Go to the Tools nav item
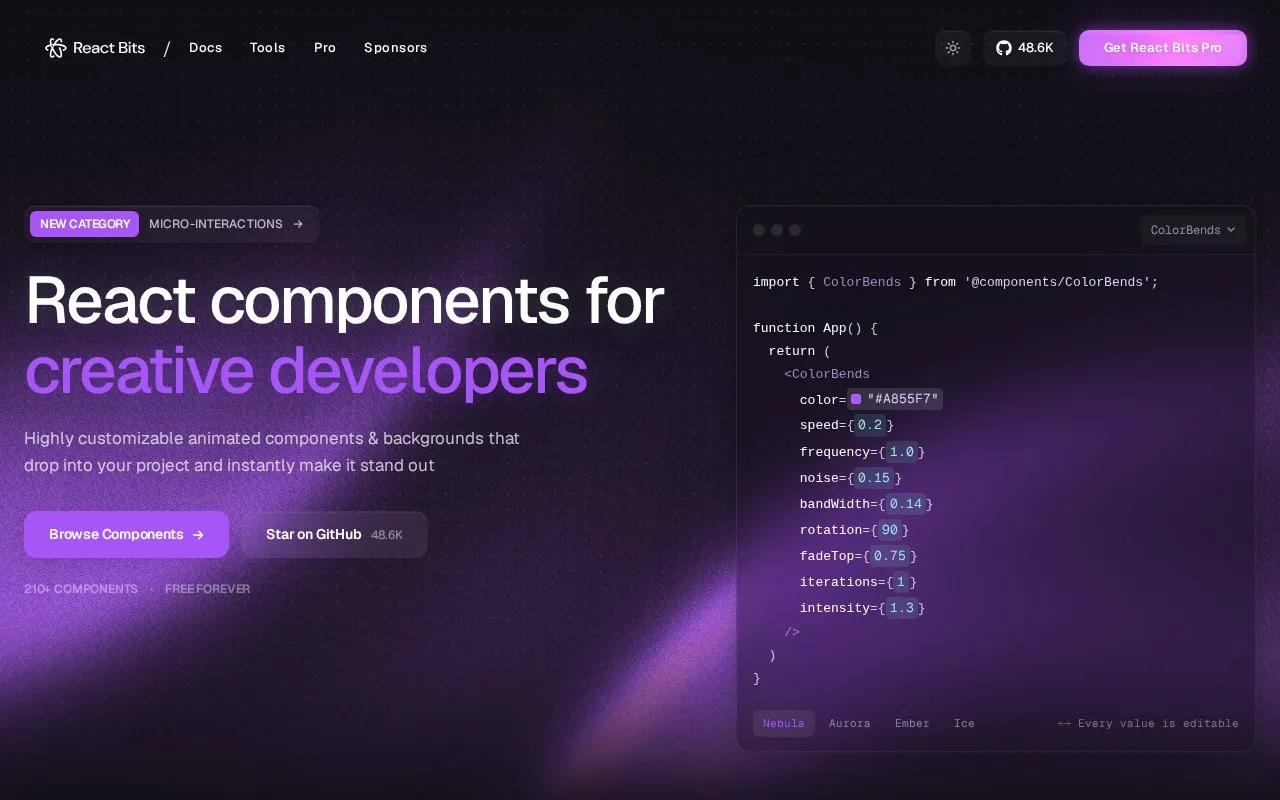Viewport: 1280px width, 800px height. click(x=267, y=48)
